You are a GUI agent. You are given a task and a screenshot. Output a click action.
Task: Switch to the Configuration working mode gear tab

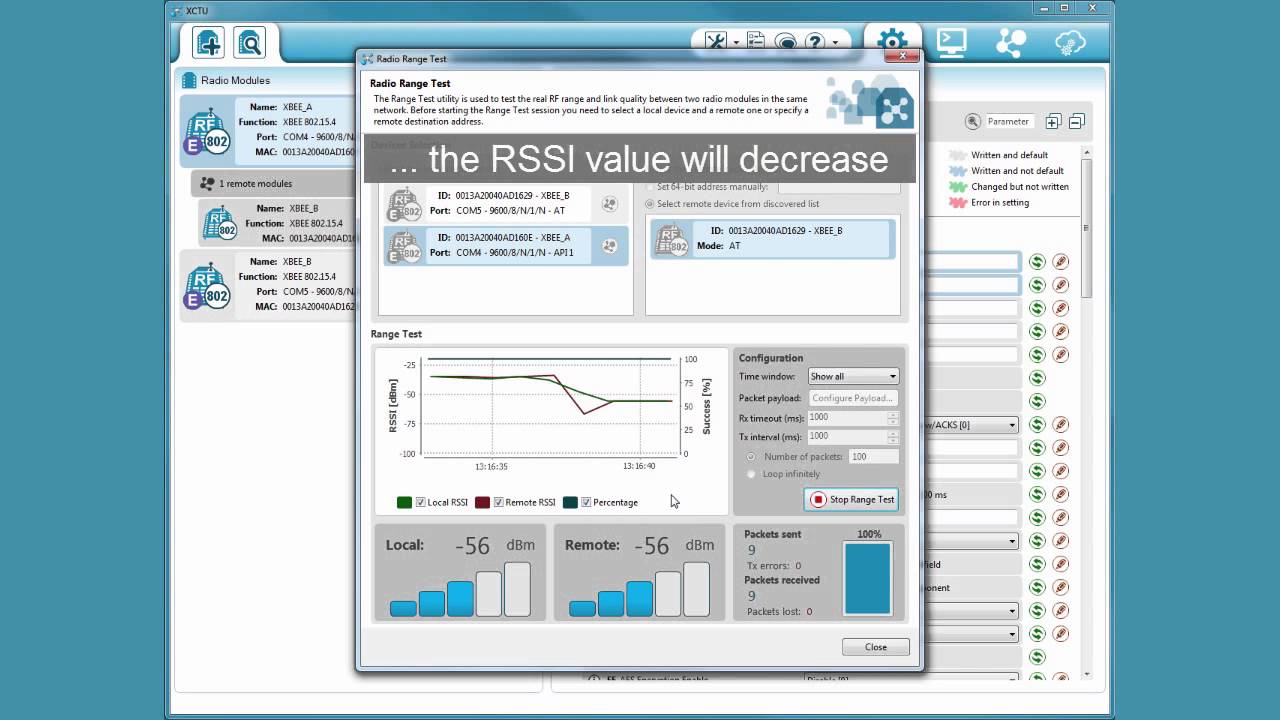892,42
